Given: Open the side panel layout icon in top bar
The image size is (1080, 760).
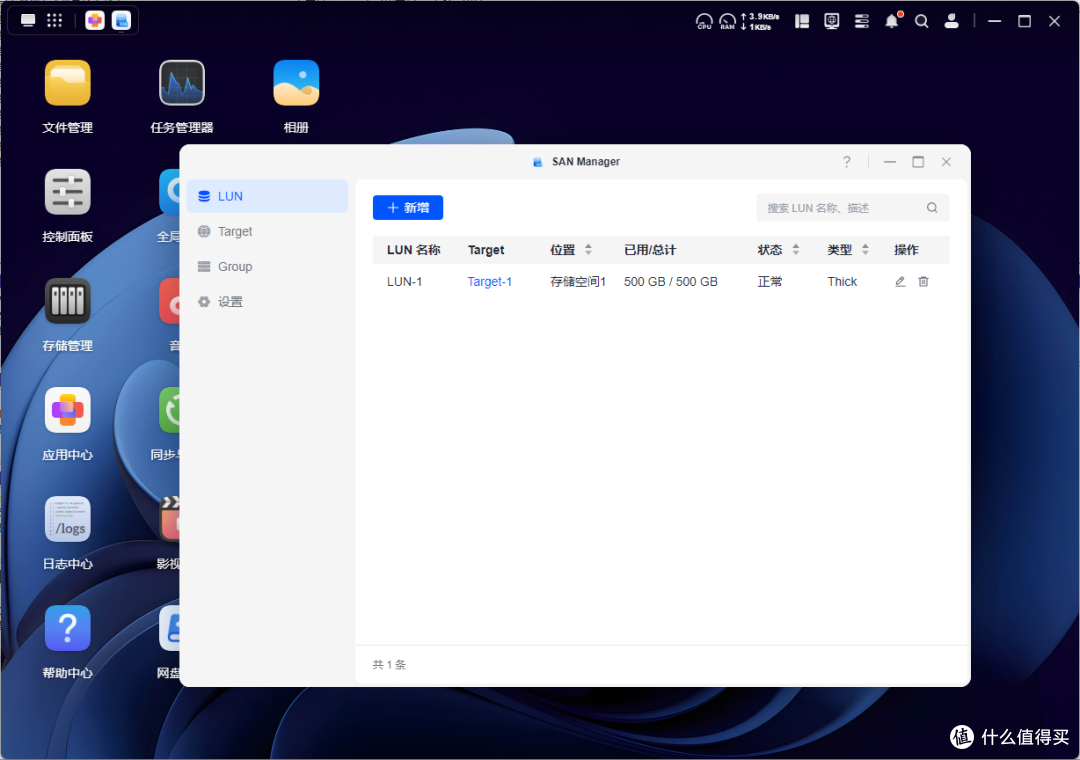Looking at the screenshot, I should tap(802, 21).
